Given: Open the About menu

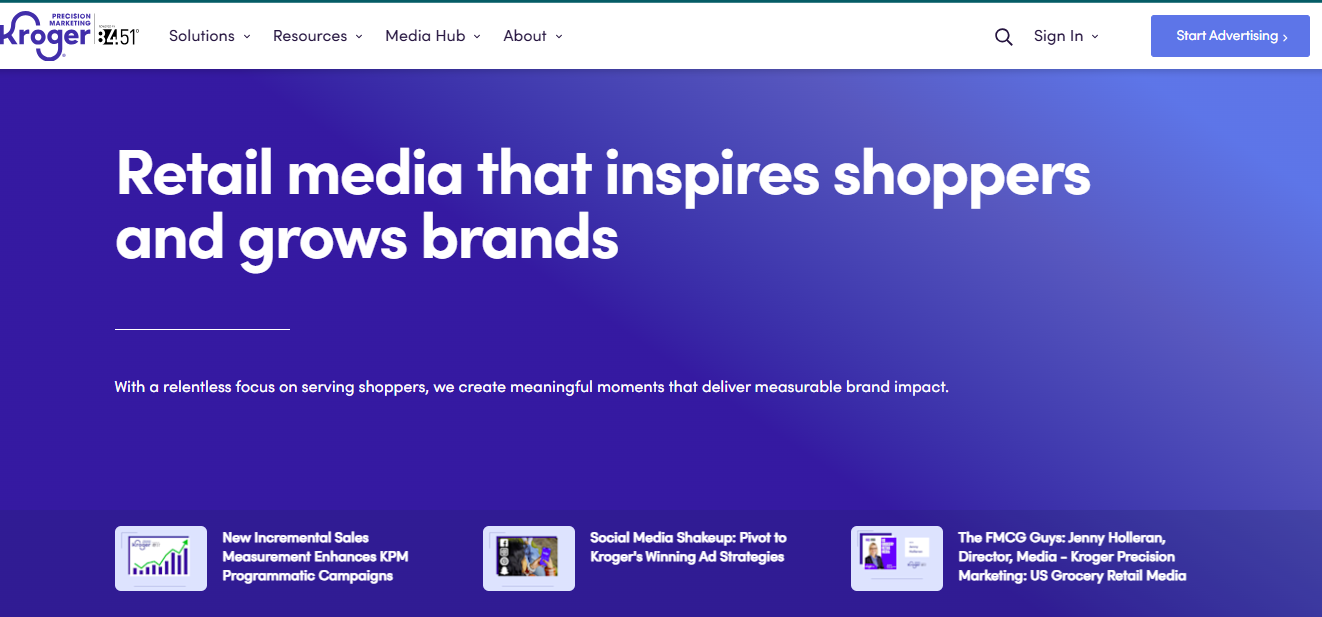Looking at the screenshot, I should (525, 36).
